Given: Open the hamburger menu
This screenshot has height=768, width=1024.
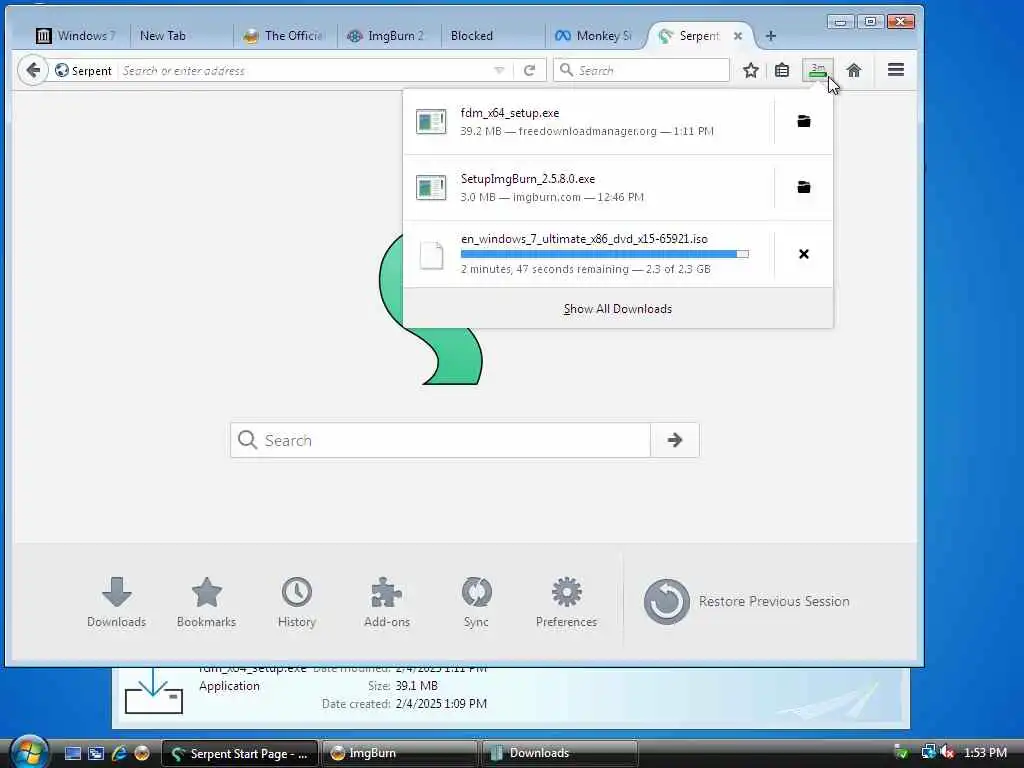Looking at the screenshot, I should [x=895, y=70].
